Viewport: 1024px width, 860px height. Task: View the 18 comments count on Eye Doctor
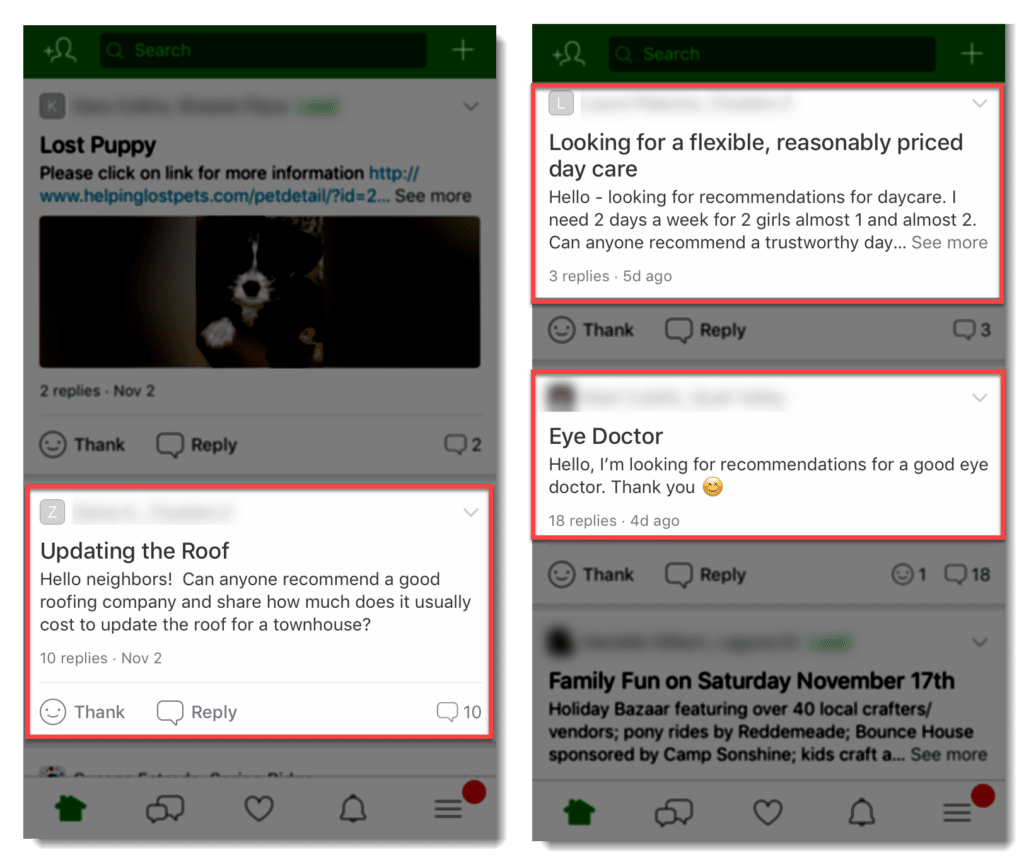[967, 575]
